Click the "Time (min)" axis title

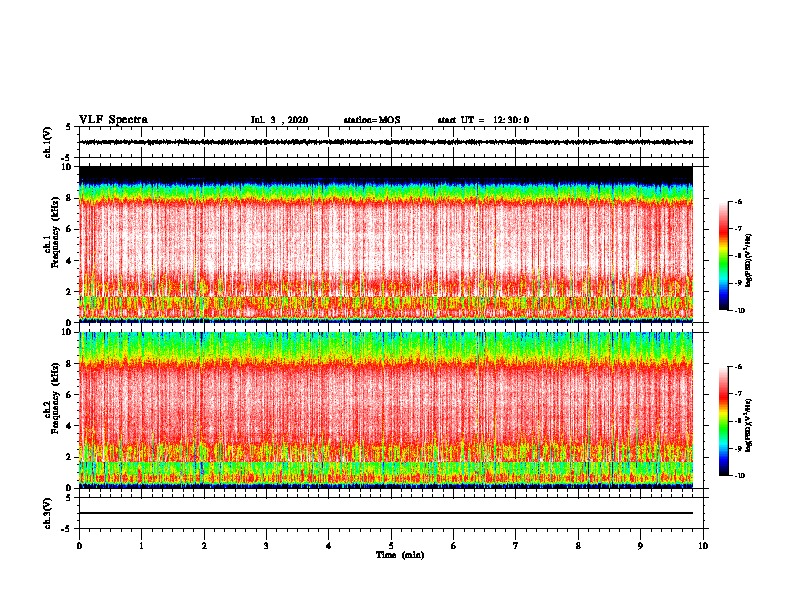pyautogui.click(x=400, y=555)
